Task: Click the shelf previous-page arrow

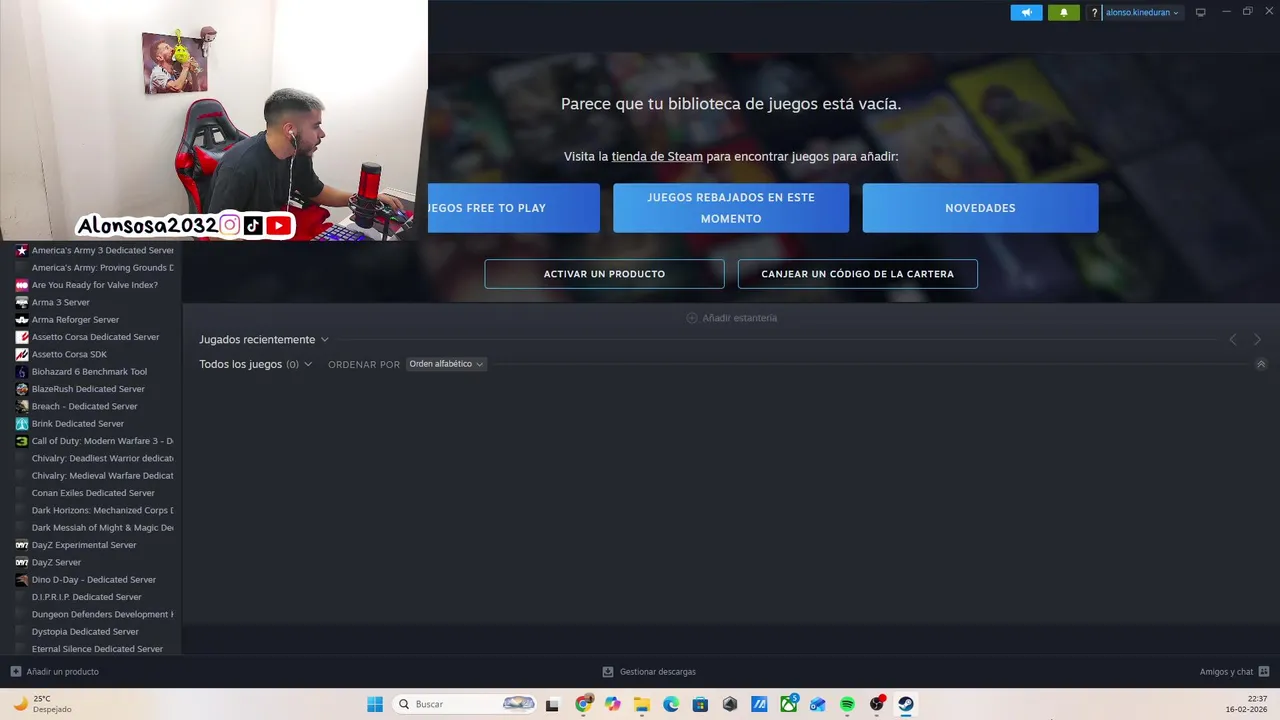Action: coord(1233,340)
